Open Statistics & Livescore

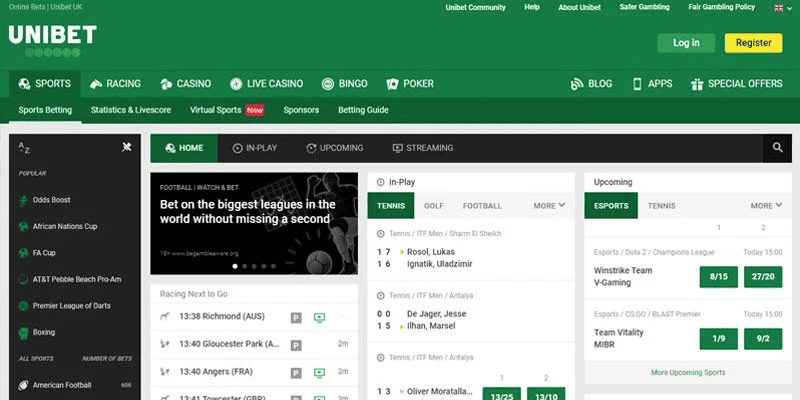click(x=131, y=110)
